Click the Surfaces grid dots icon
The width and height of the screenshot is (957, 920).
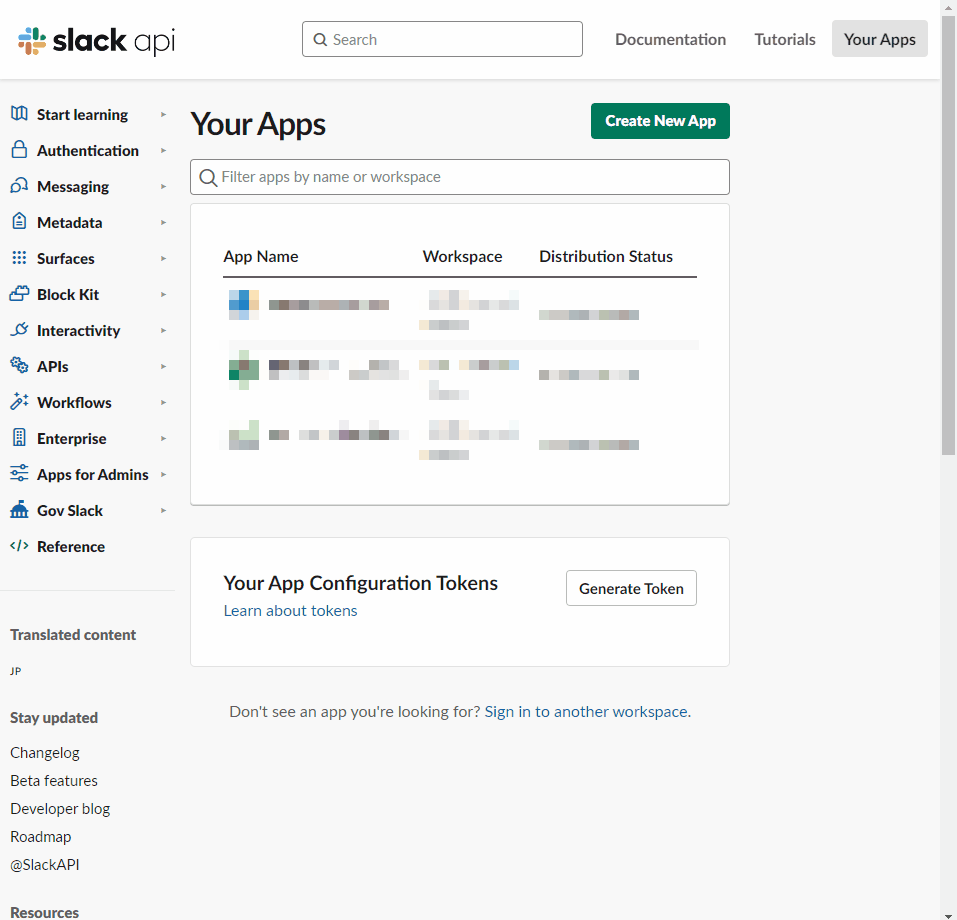19,258
